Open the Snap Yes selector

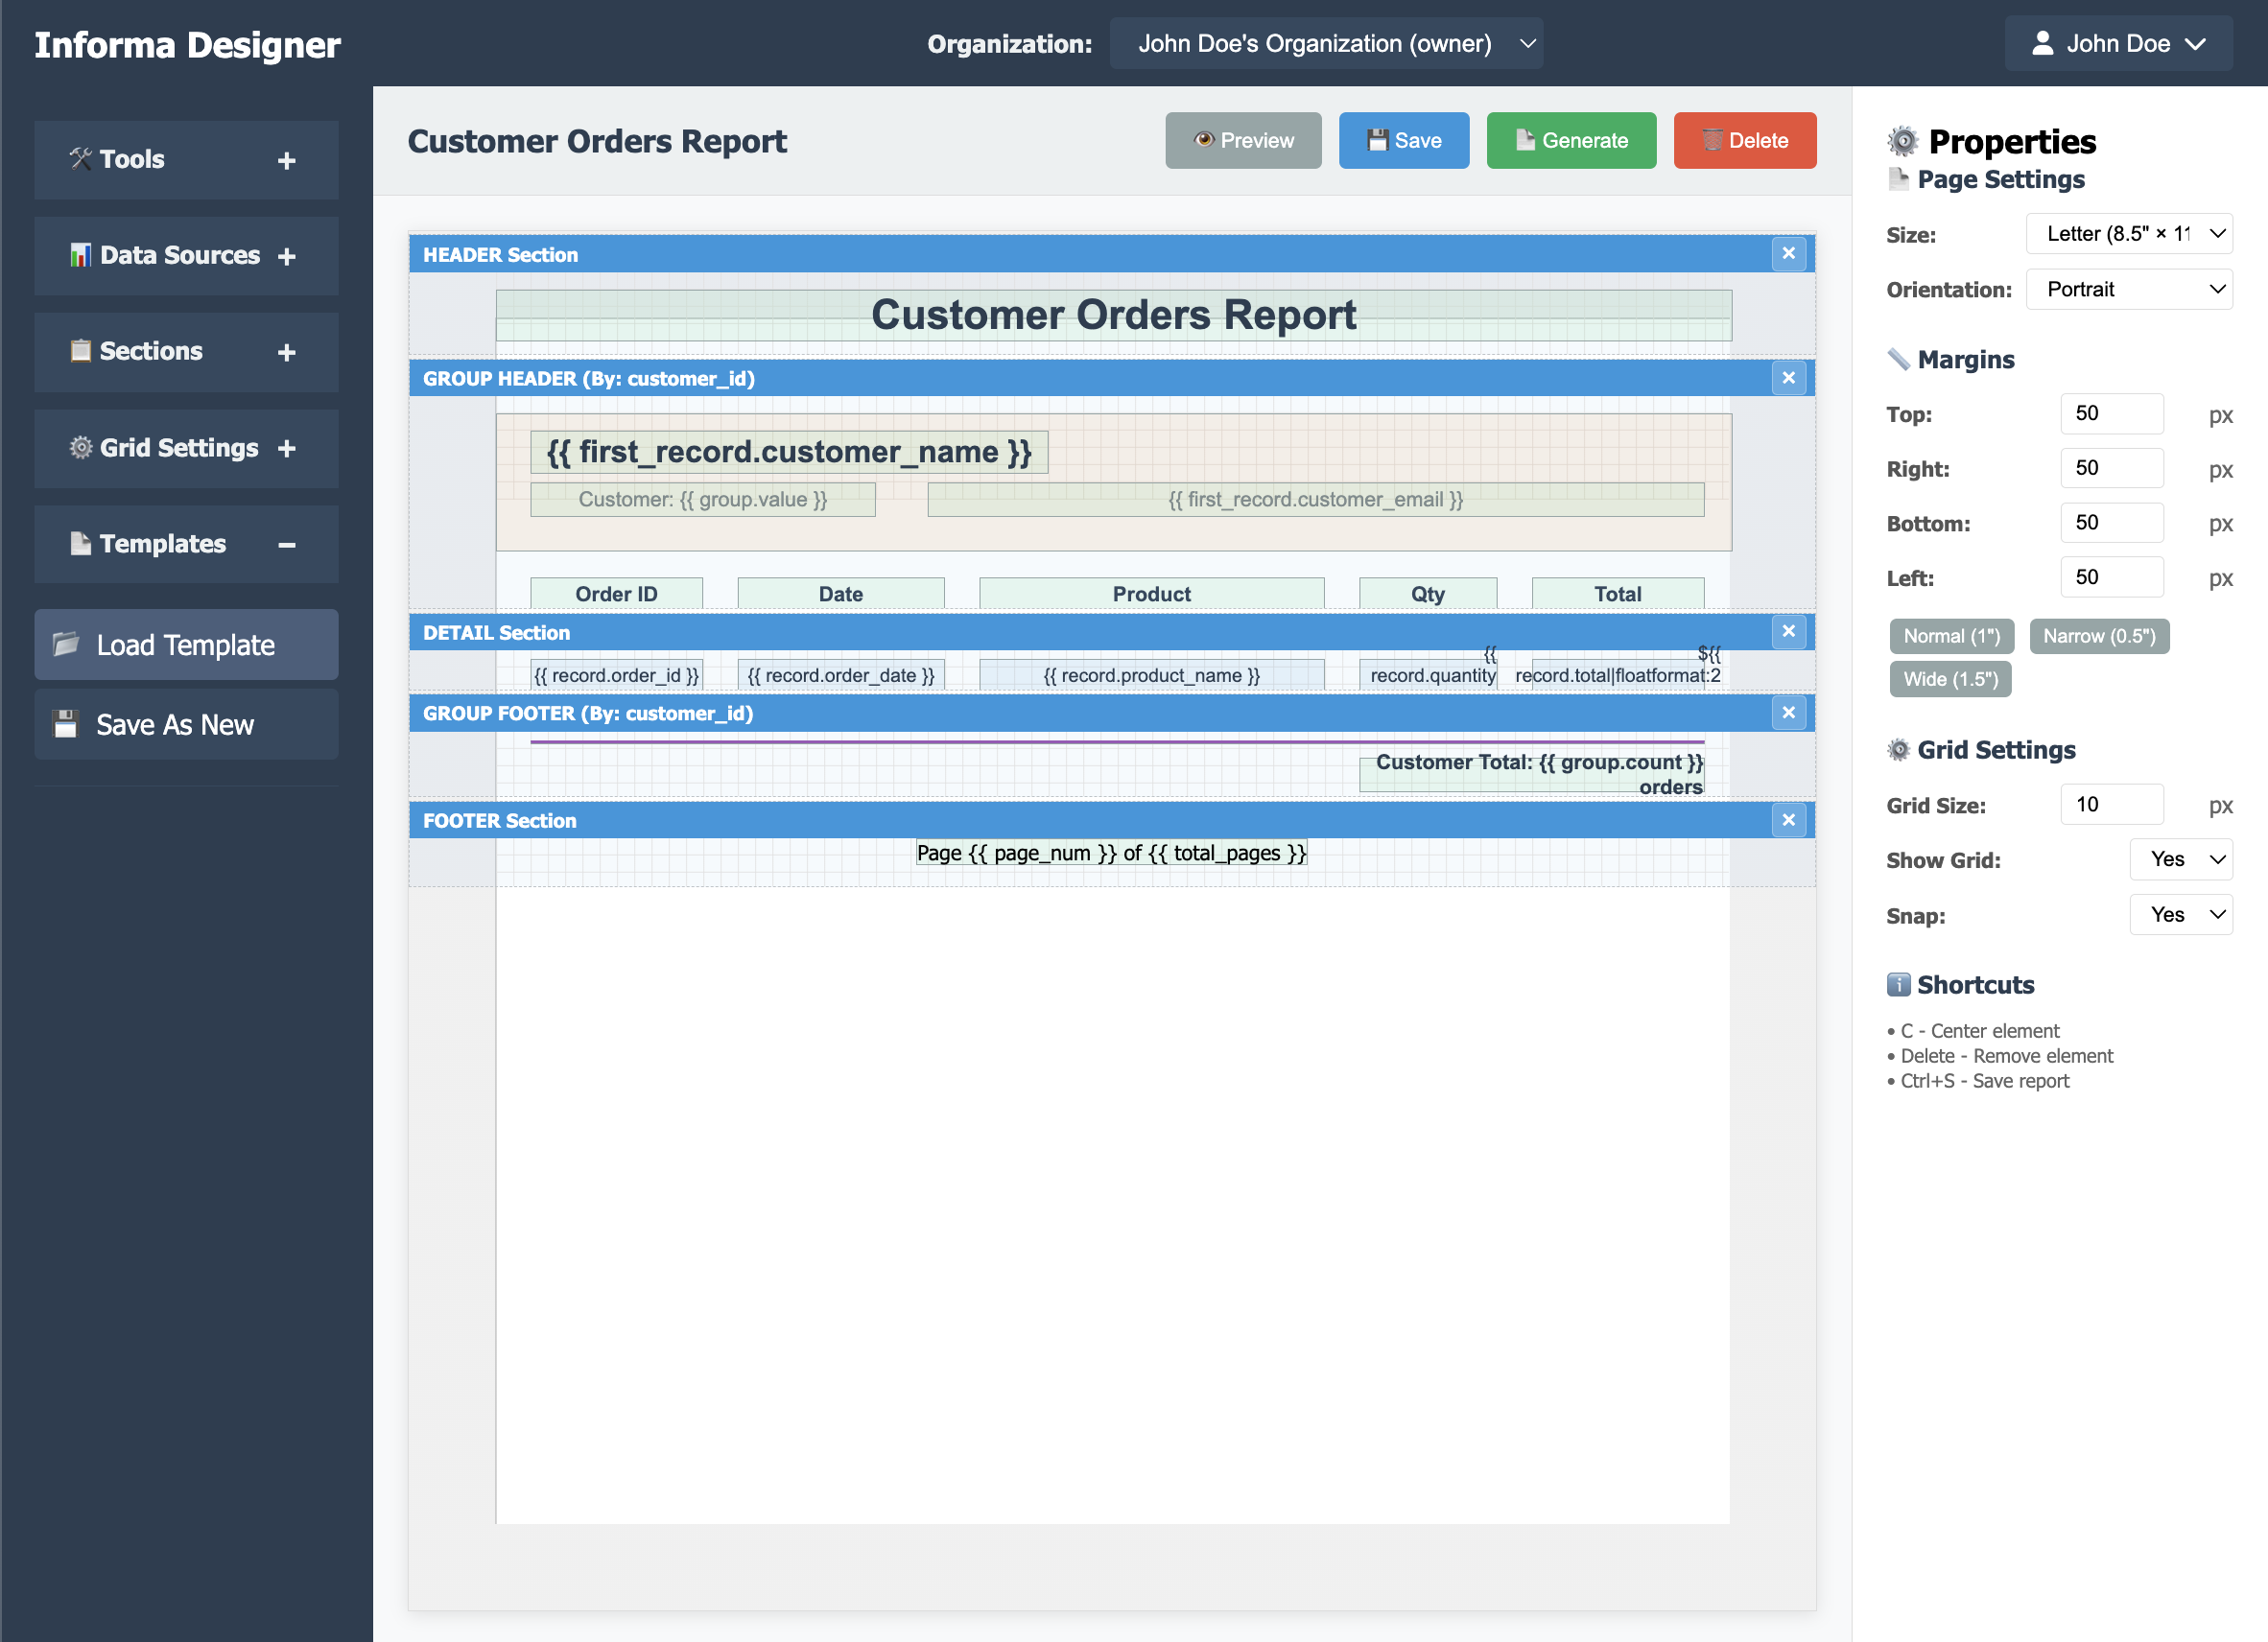coord(2180,914)
